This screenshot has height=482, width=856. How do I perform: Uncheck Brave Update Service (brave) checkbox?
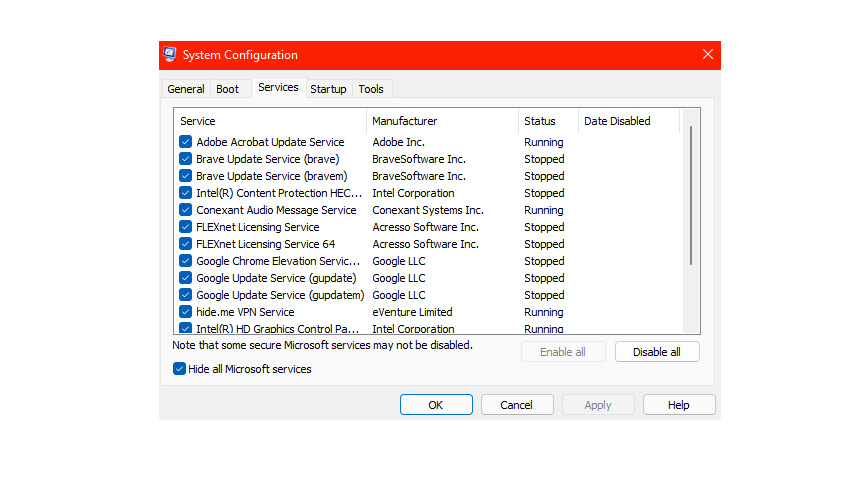click(x=186, y=159)
